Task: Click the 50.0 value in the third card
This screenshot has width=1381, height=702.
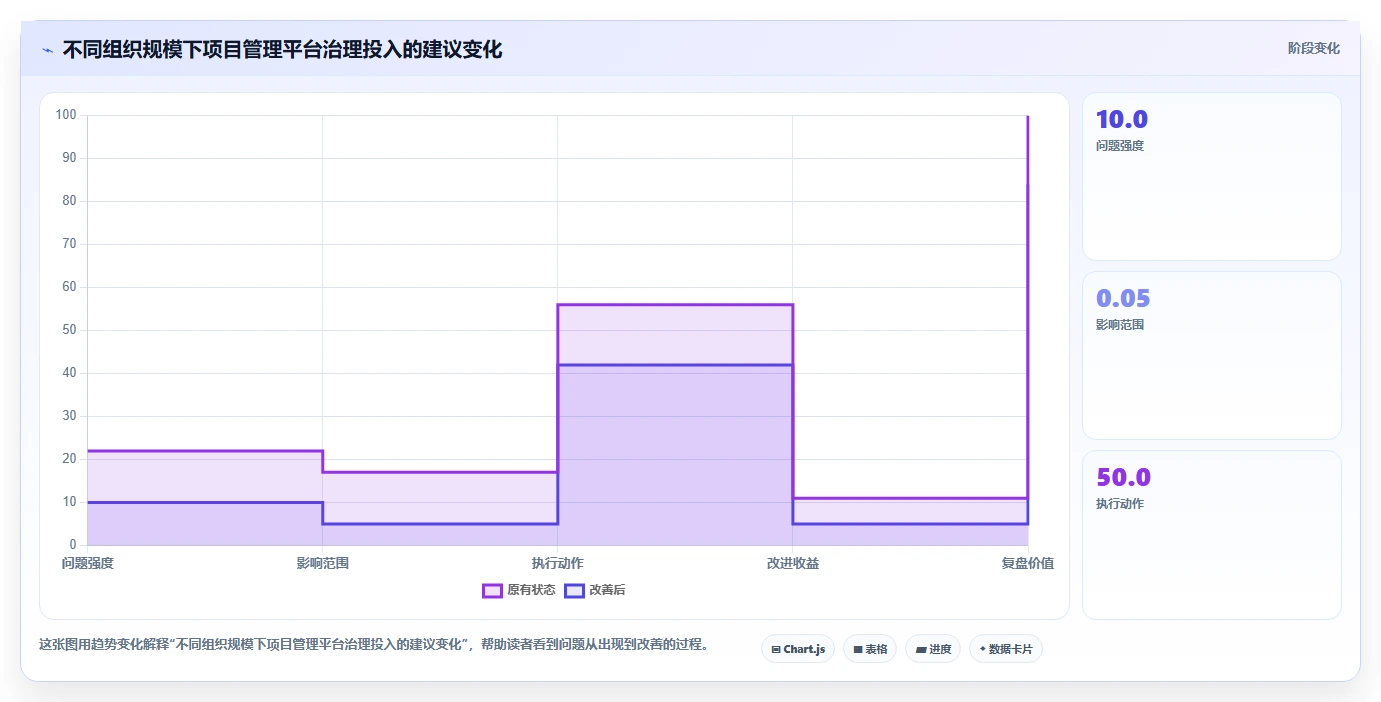Action: tap(1123, 478)
